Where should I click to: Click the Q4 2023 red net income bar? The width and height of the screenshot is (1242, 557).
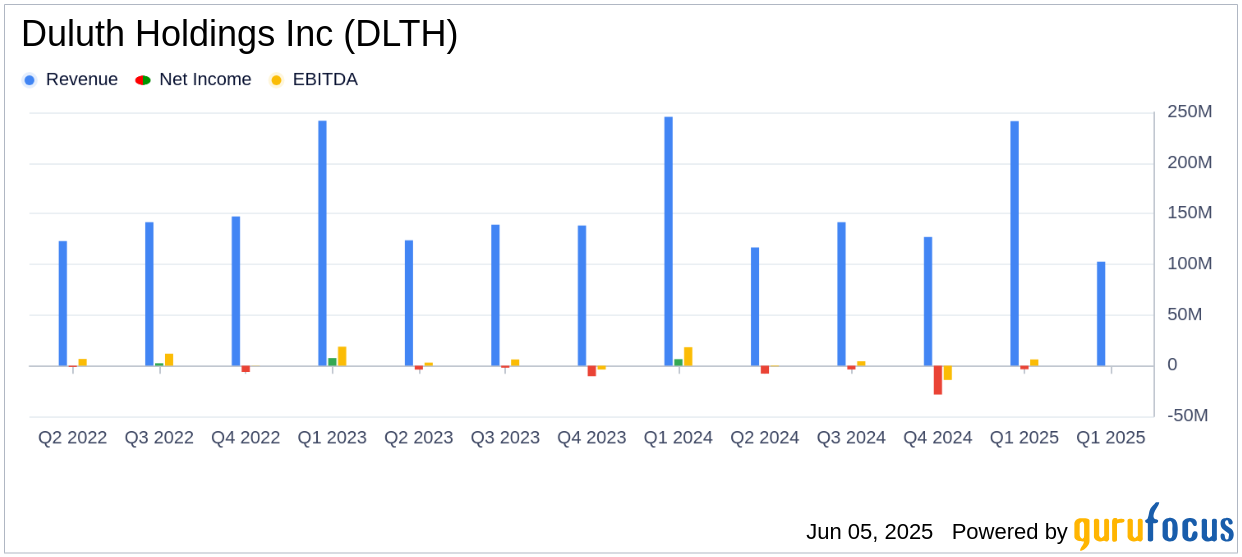592,371
